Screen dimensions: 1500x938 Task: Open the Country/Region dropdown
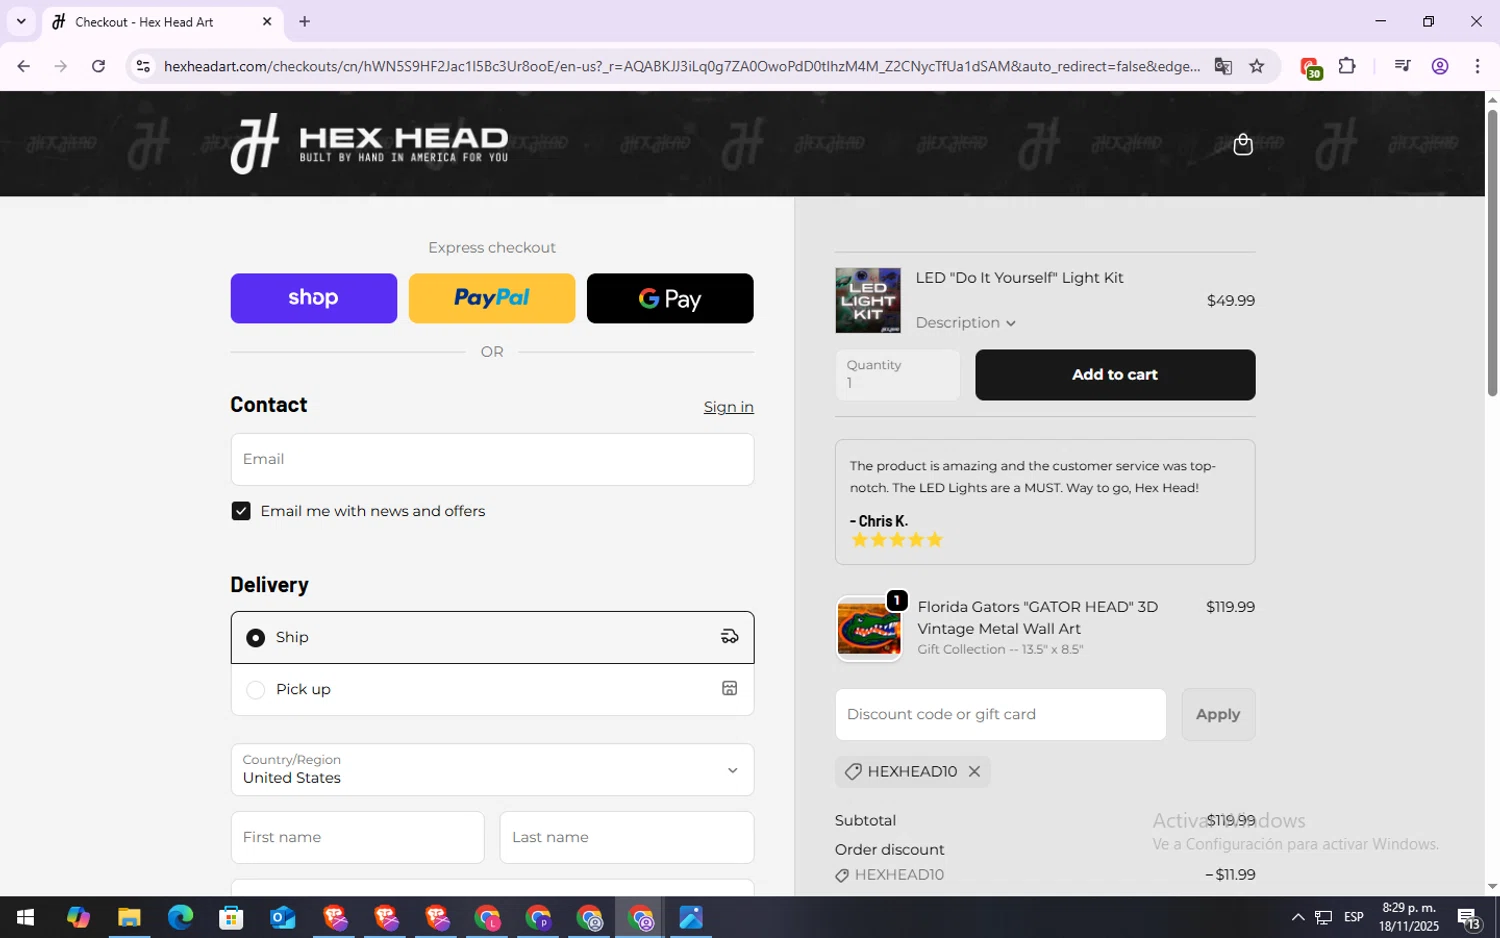[x=492, y=769]
